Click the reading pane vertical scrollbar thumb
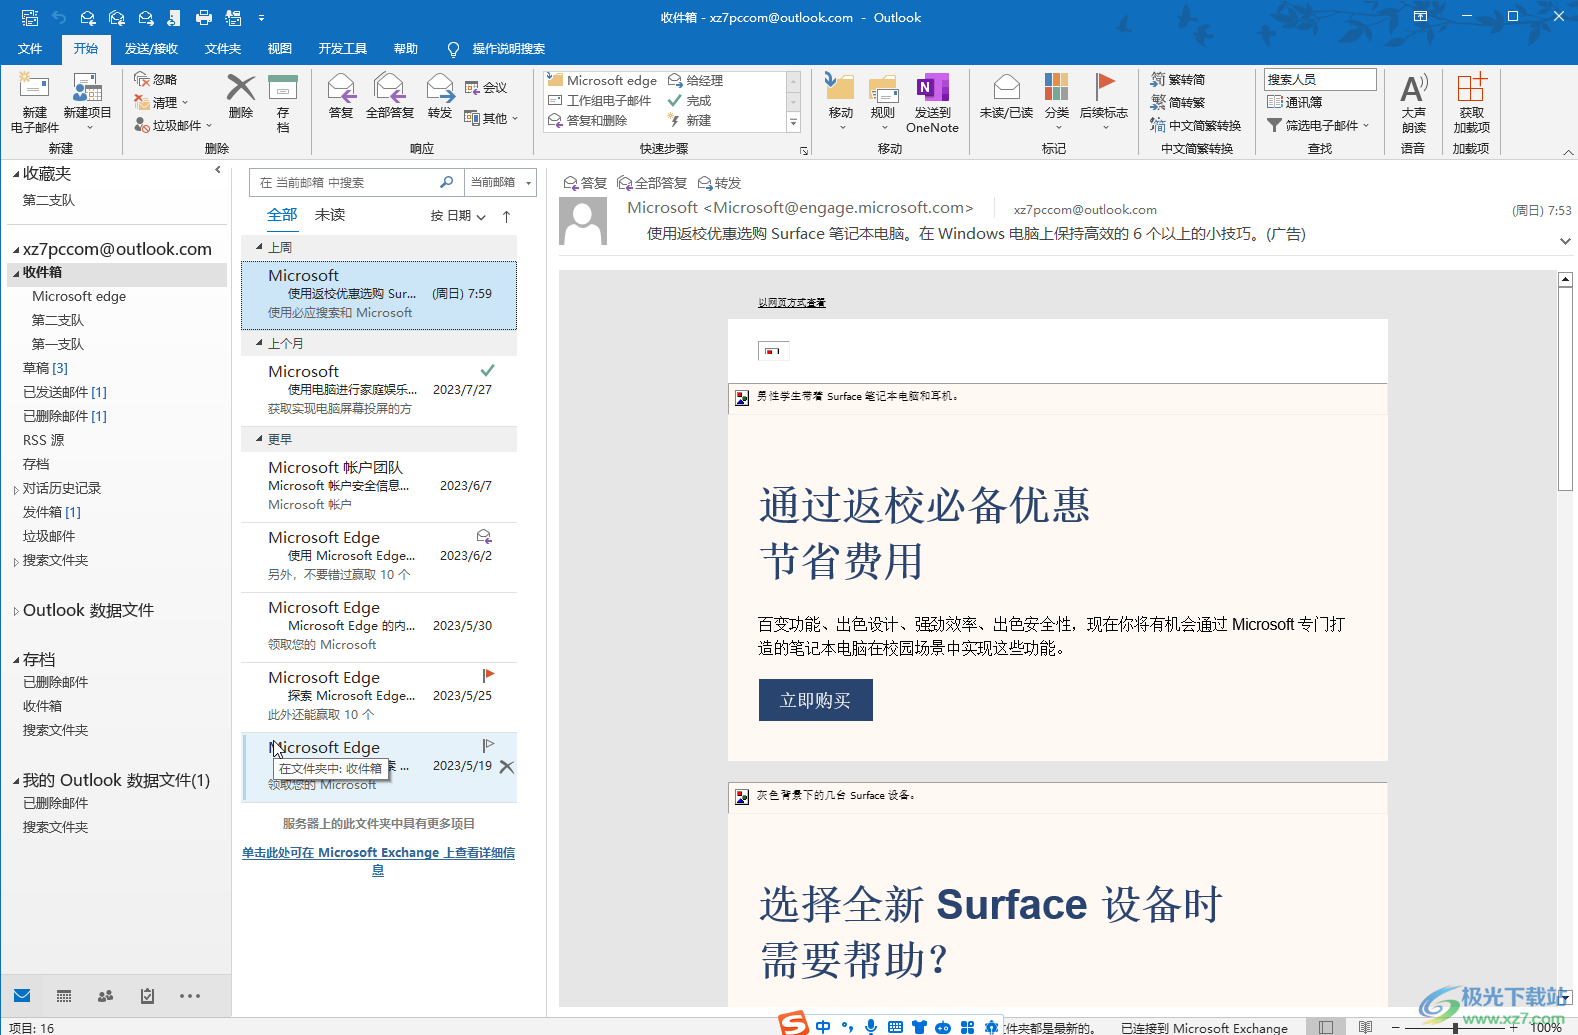The image size is (1578, 1035). [1565, 390]
